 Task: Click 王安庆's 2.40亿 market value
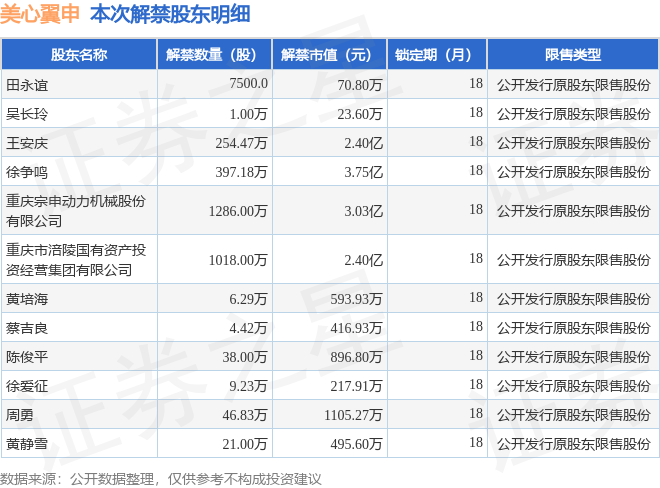[x=364, y=143]
